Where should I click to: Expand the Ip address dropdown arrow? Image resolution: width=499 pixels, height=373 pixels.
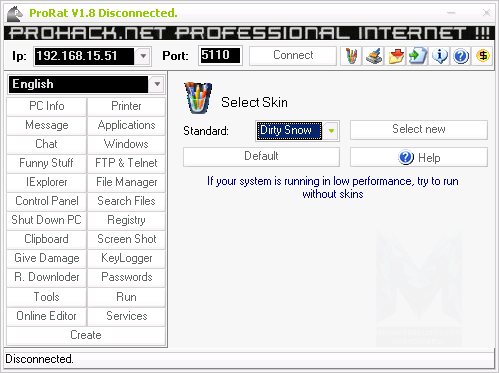[x=143, y=56]
